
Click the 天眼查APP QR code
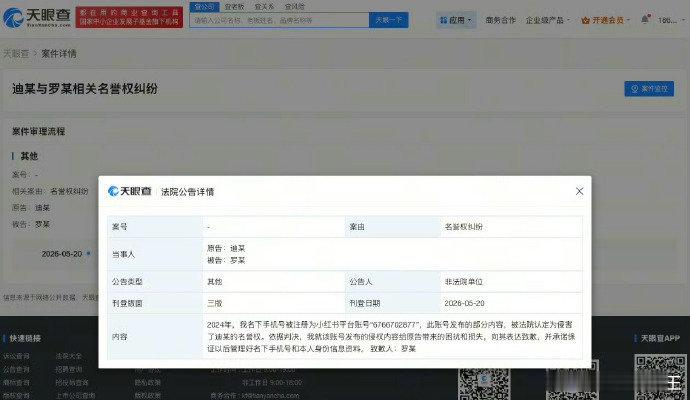pyautogui.click(x=661, y=378)
